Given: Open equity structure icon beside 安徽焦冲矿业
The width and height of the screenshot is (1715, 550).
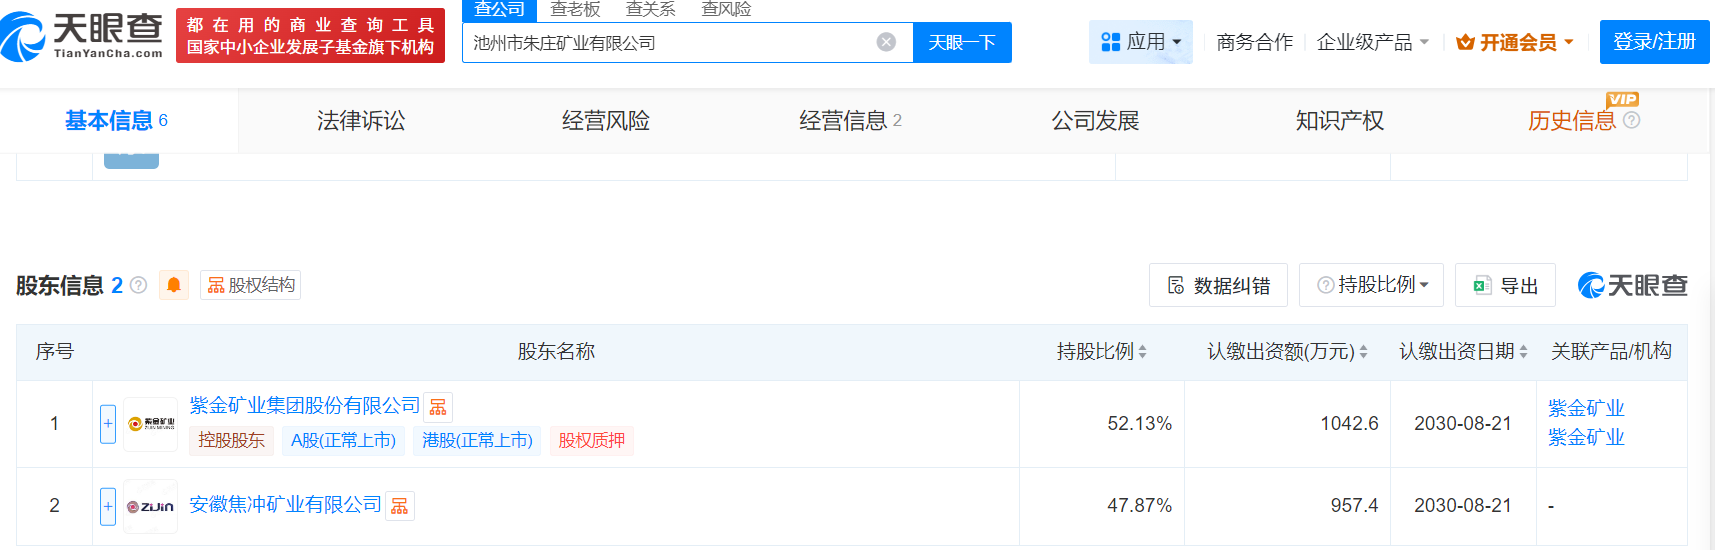Looking at the screenshot, I should point(400,506).
